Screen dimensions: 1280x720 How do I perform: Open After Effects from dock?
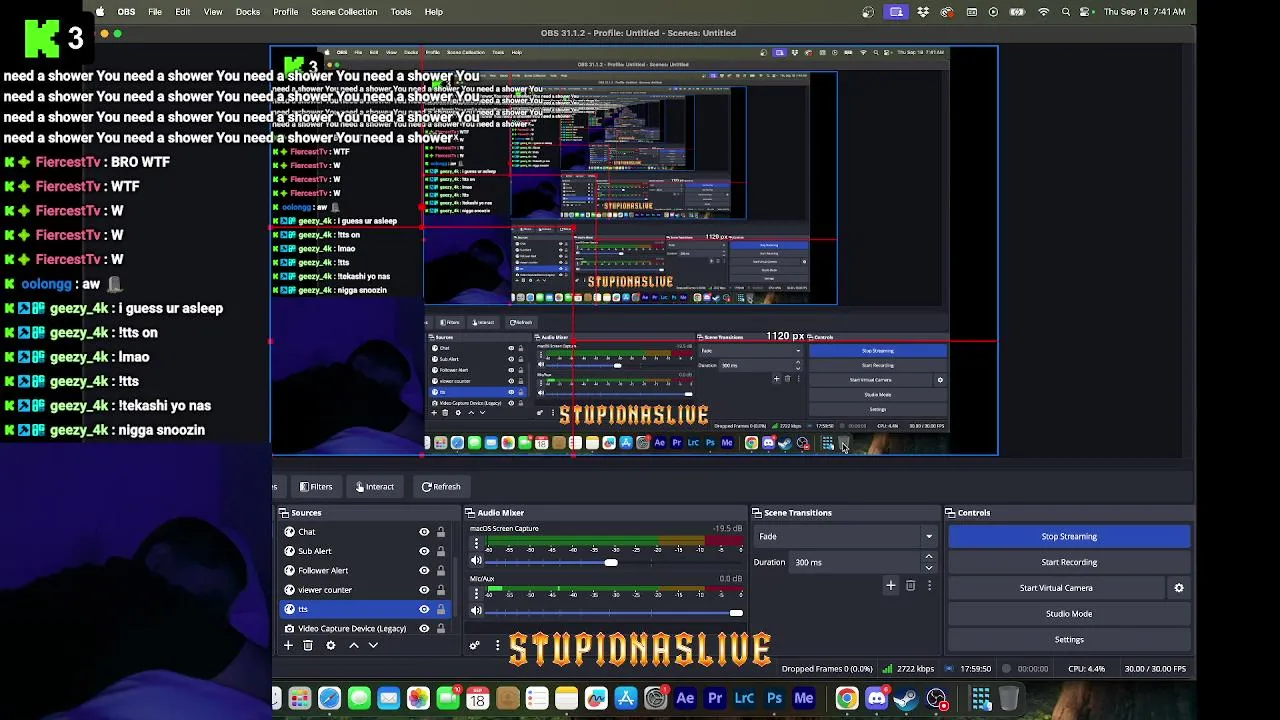[685, 699]
